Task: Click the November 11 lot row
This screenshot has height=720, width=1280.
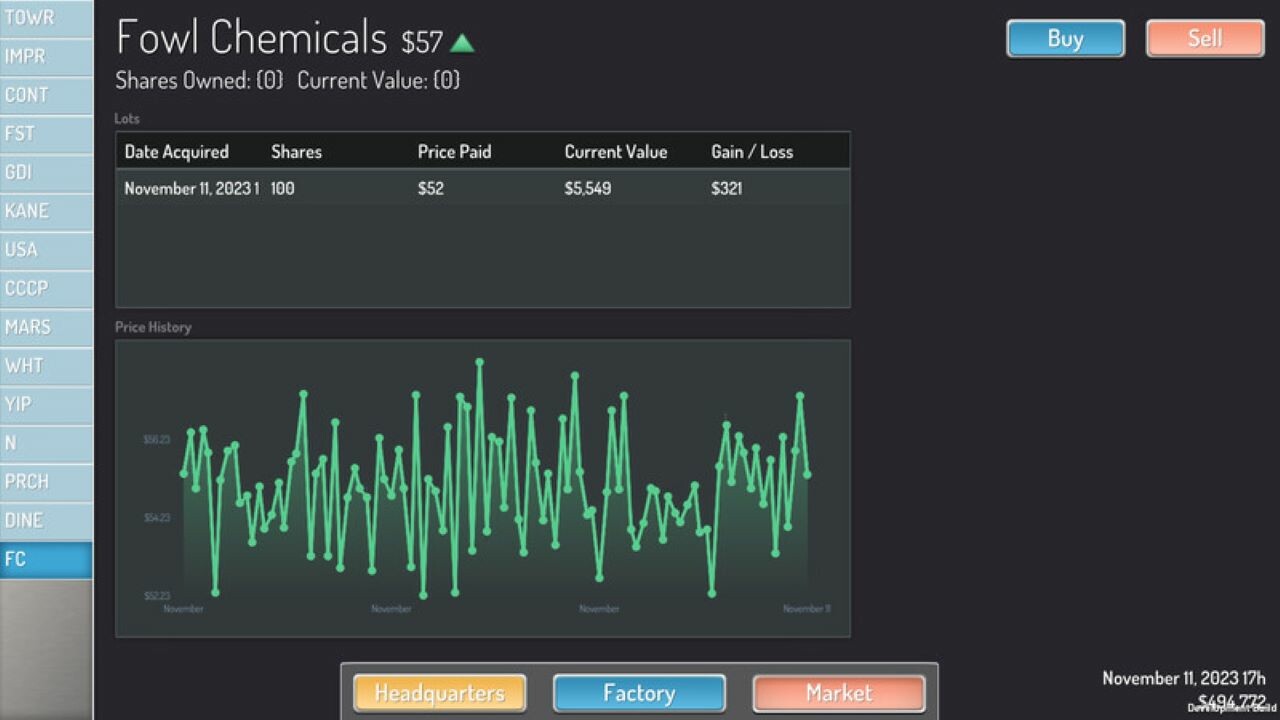Action: click(483, 188)
